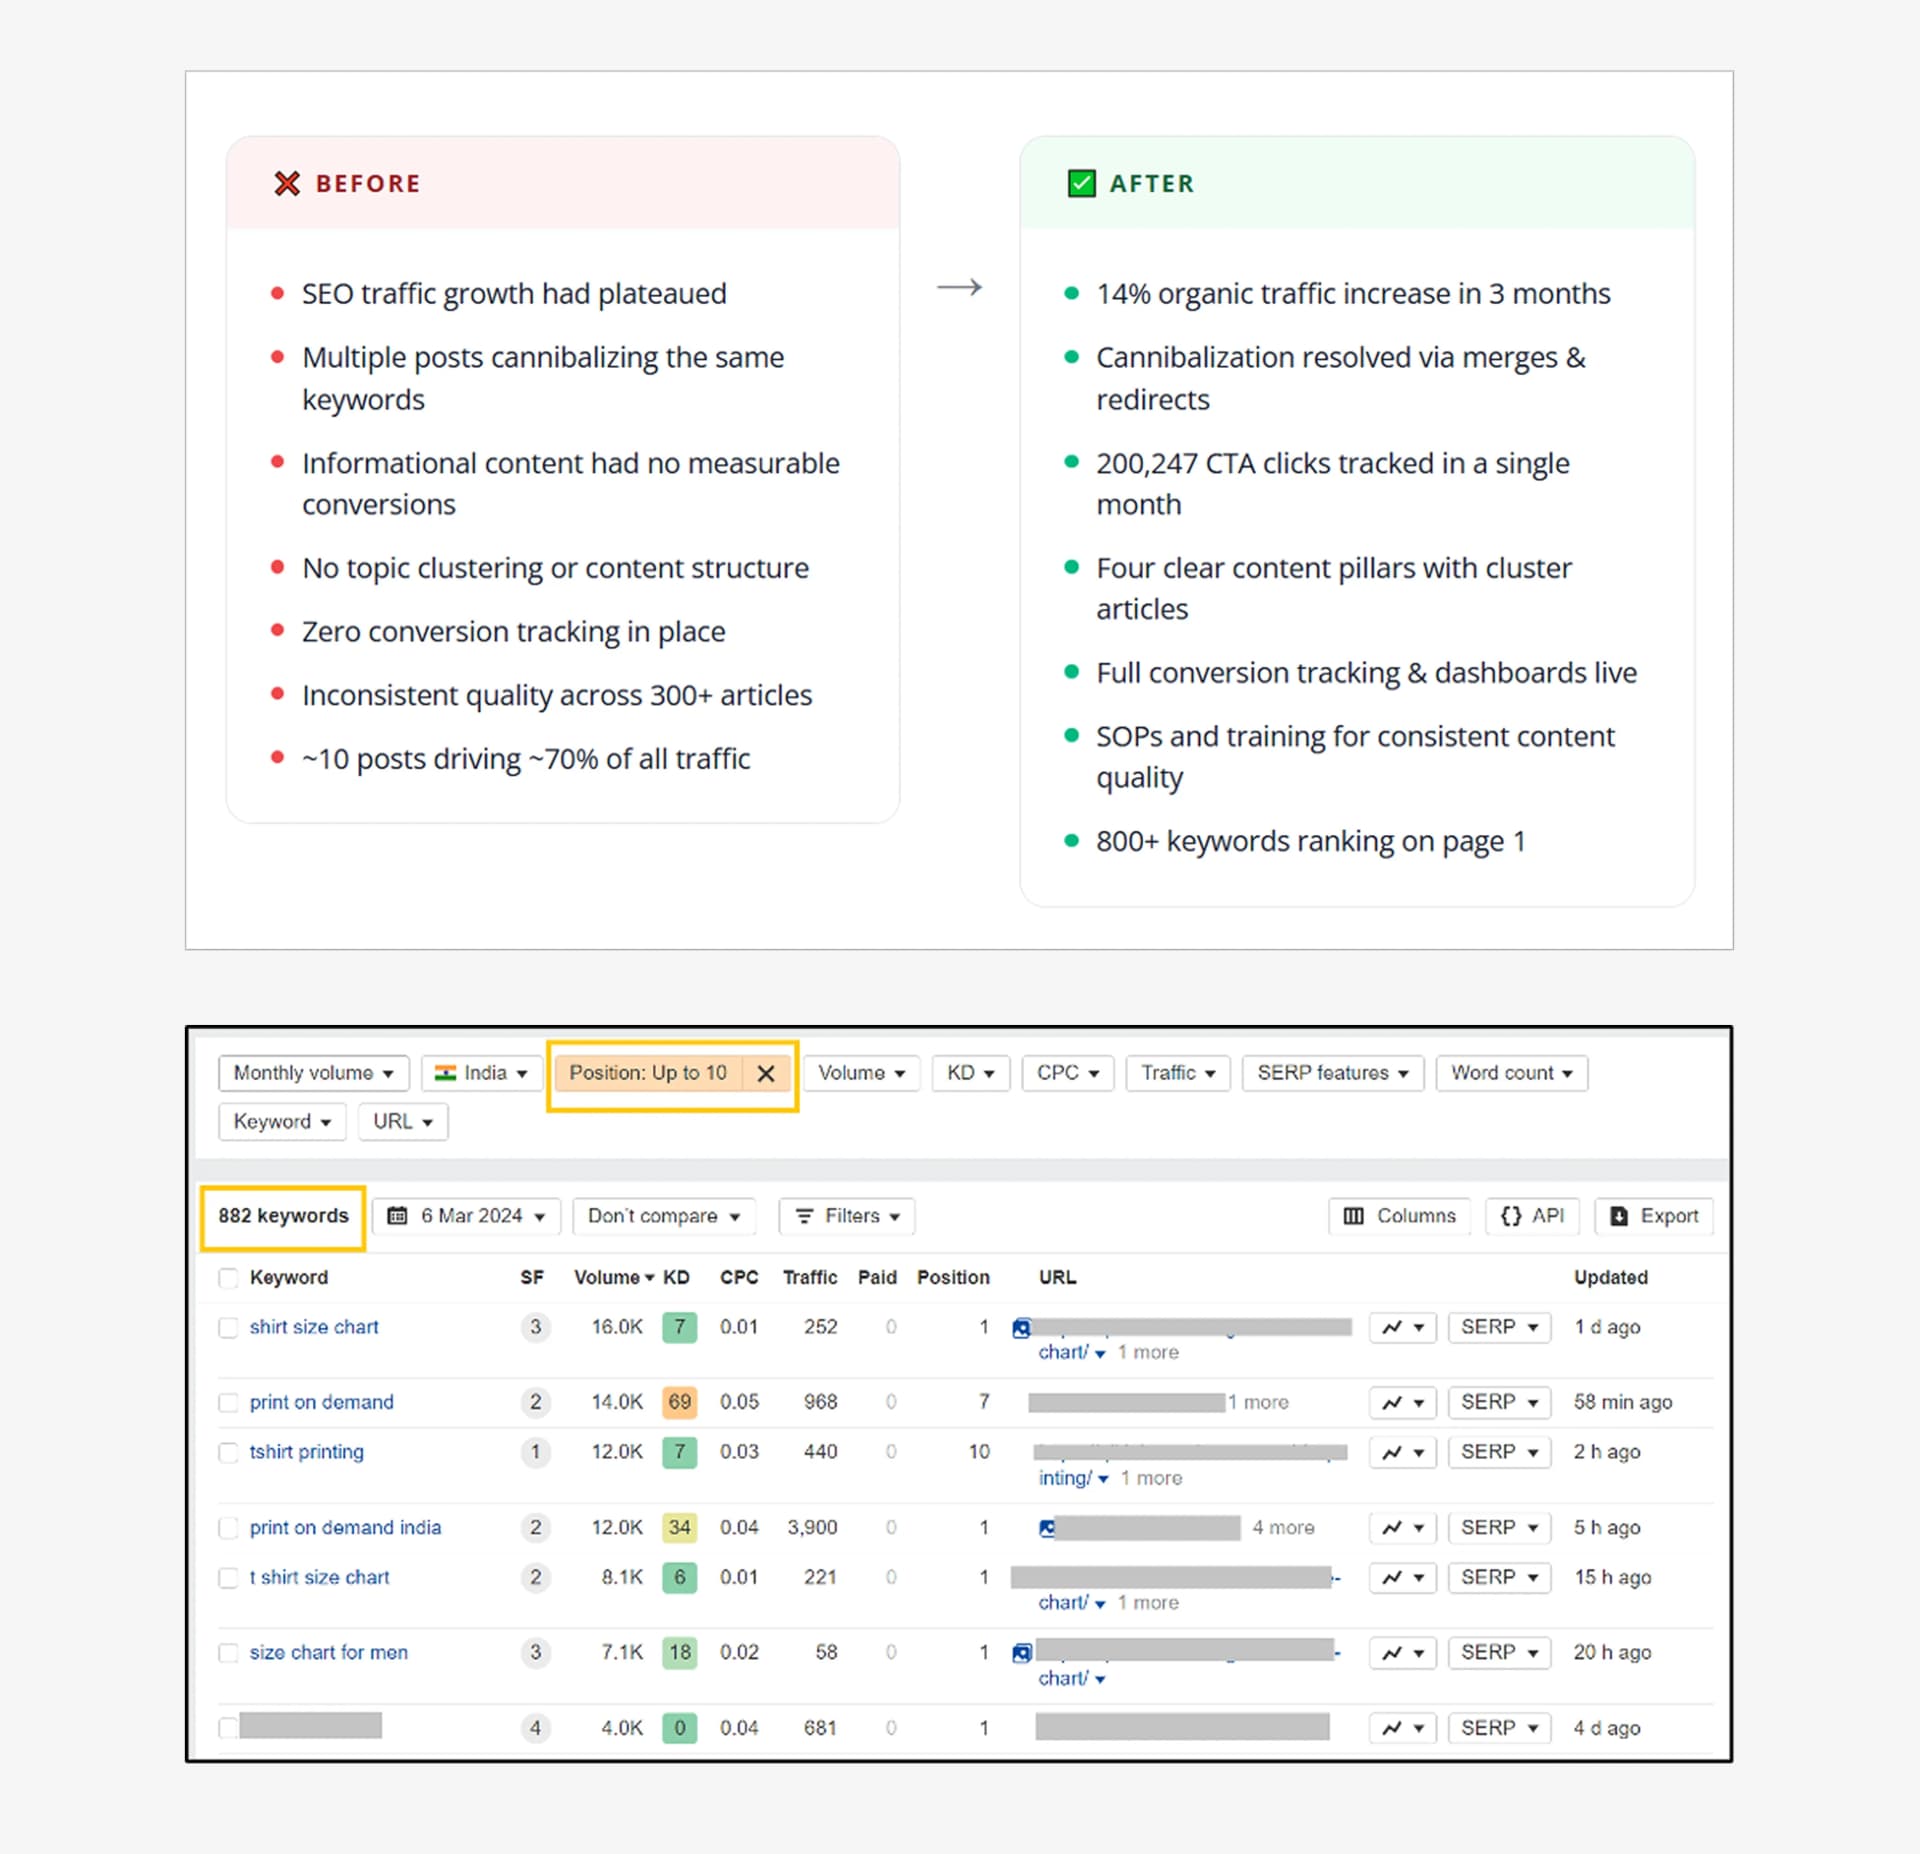Toggle the select-all Keyword header checkbox

[x=228, y=1277]
